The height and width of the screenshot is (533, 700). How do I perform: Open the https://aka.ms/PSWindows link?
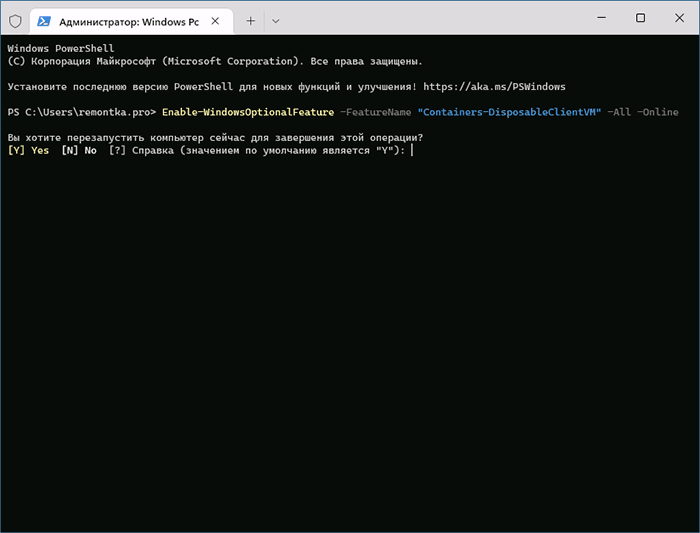point(494,87)
